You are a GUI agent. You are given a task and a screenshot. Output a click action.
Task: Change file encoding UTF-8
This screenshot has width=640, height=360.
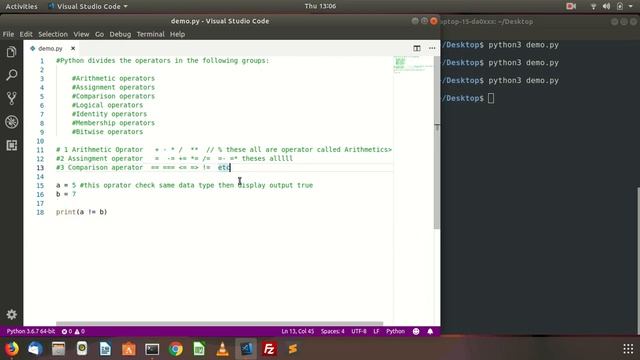click(x=359, y=331)
